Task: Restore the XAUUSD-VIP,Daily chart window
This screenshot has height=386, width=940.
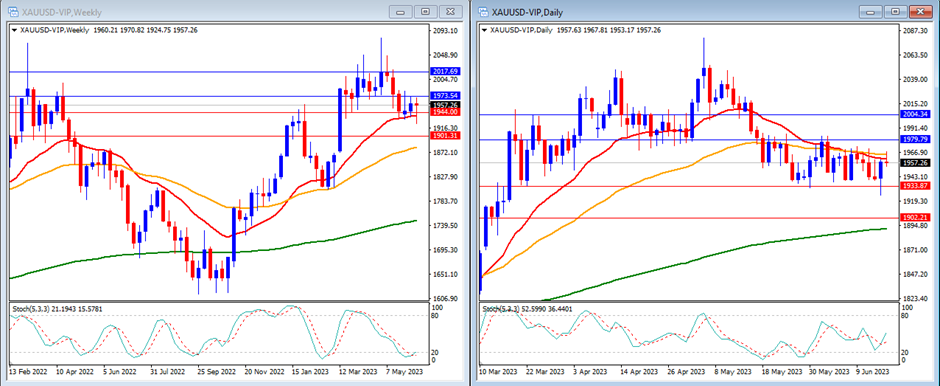Action: [x=896, y=11]
